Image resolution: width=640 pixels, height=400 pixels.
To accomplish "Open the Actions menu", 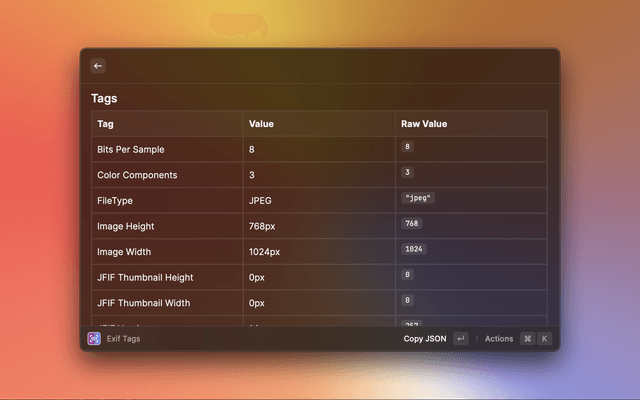I will pos(499,339).
